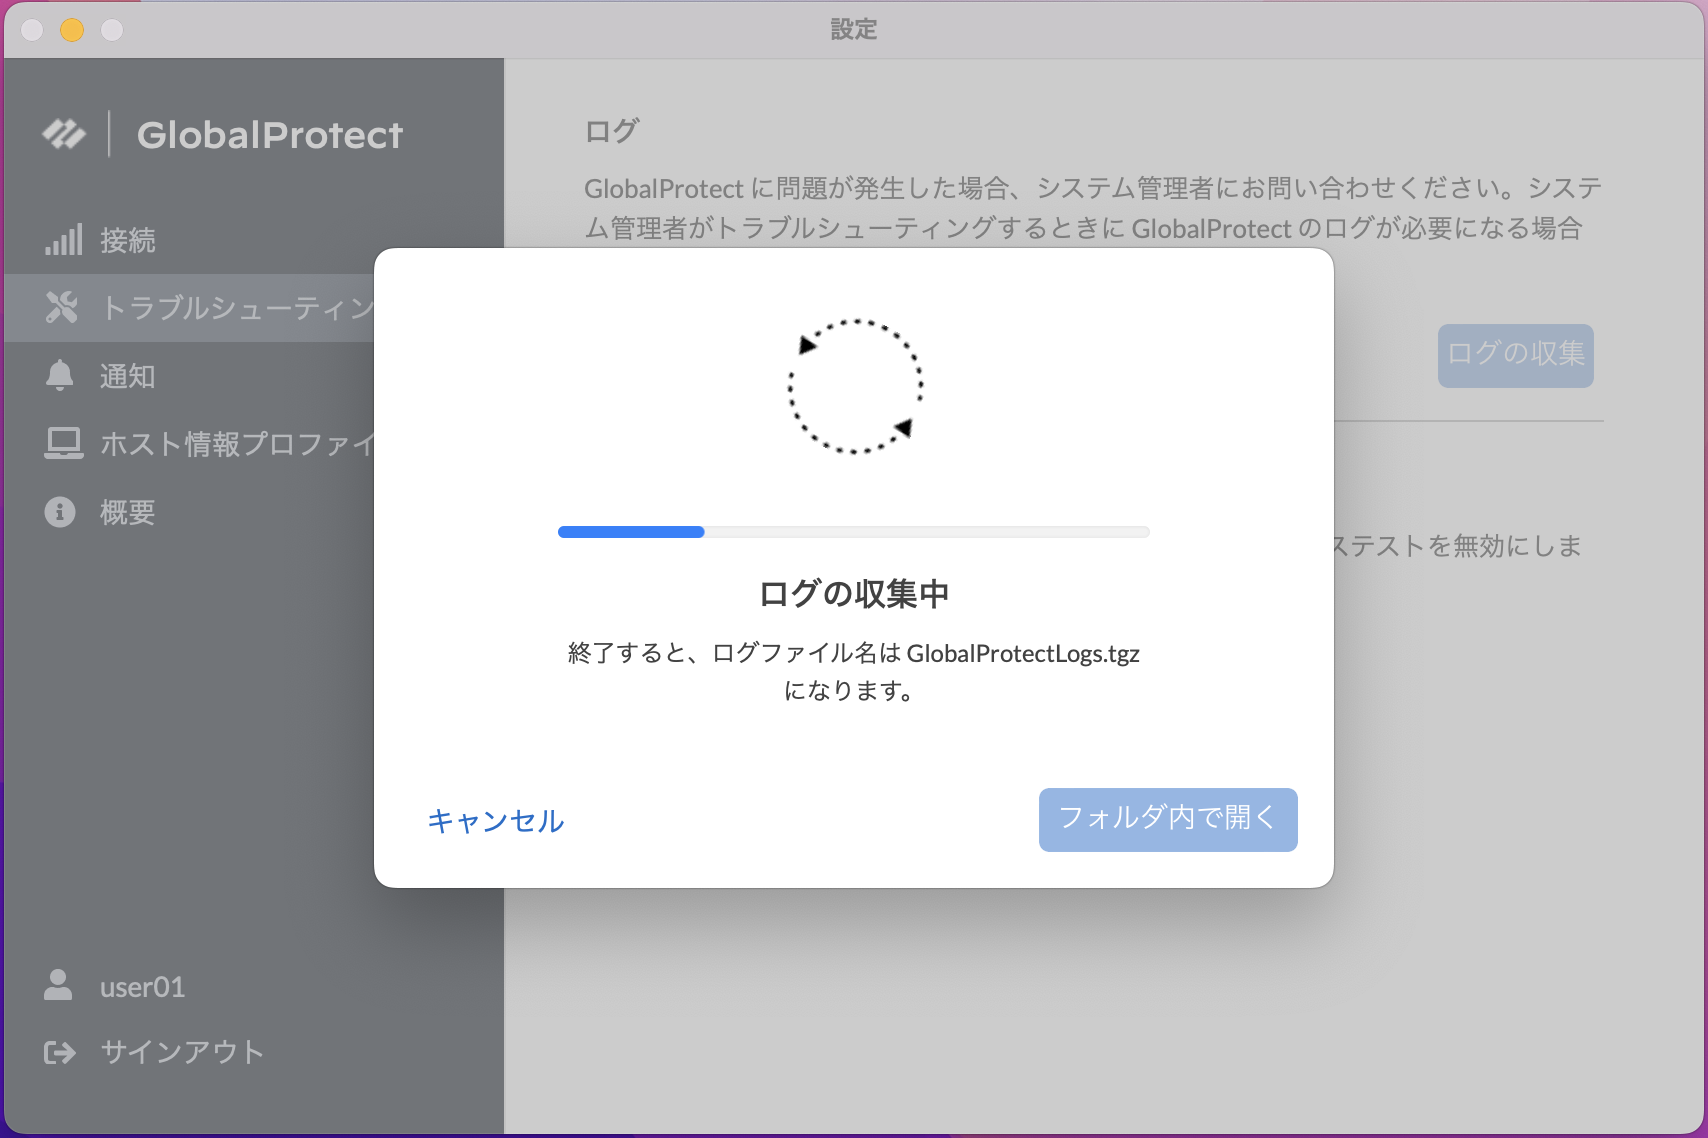Click the log collection progress bar
The image size is (1708, 1138).
(x=854, y=532)
